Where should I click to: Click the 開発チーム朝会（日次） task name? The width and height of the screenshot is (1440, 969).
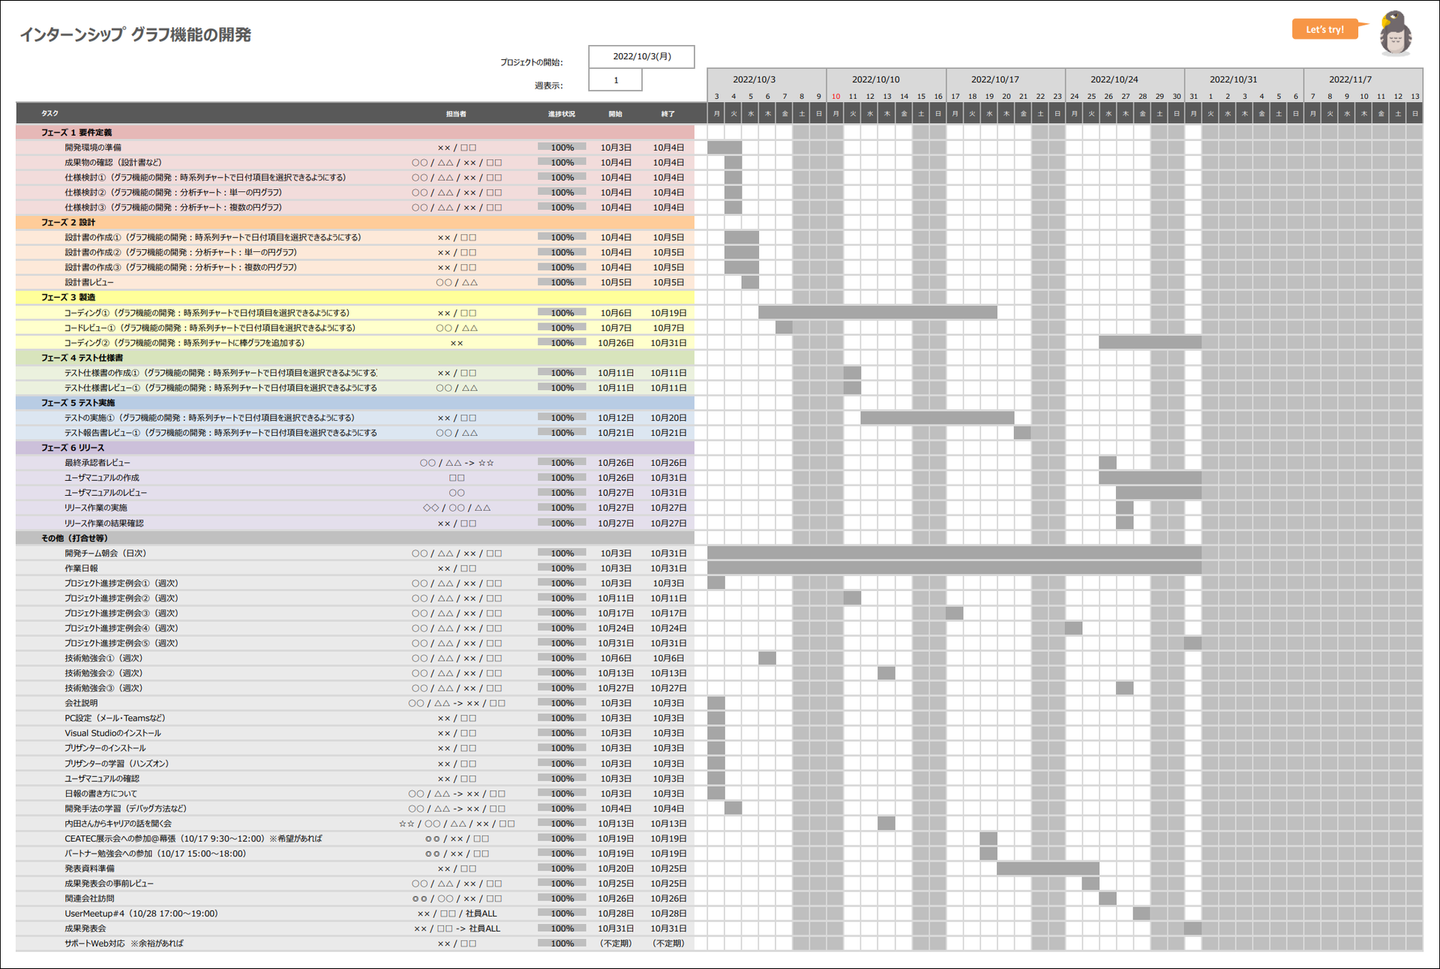105,553
